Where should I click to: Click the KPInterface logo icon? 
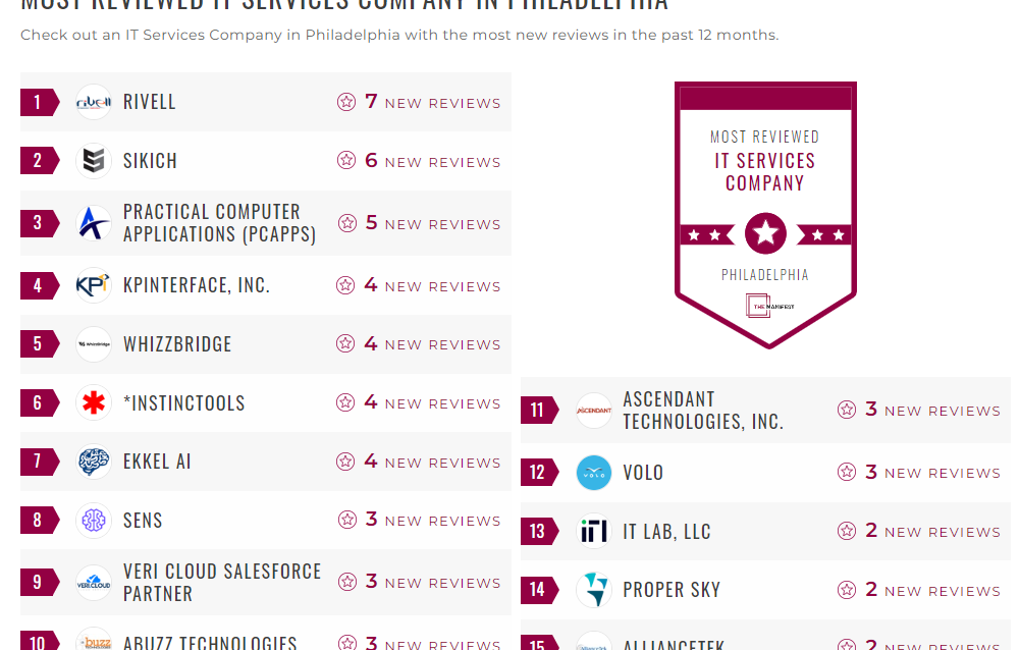click(93, 285)
